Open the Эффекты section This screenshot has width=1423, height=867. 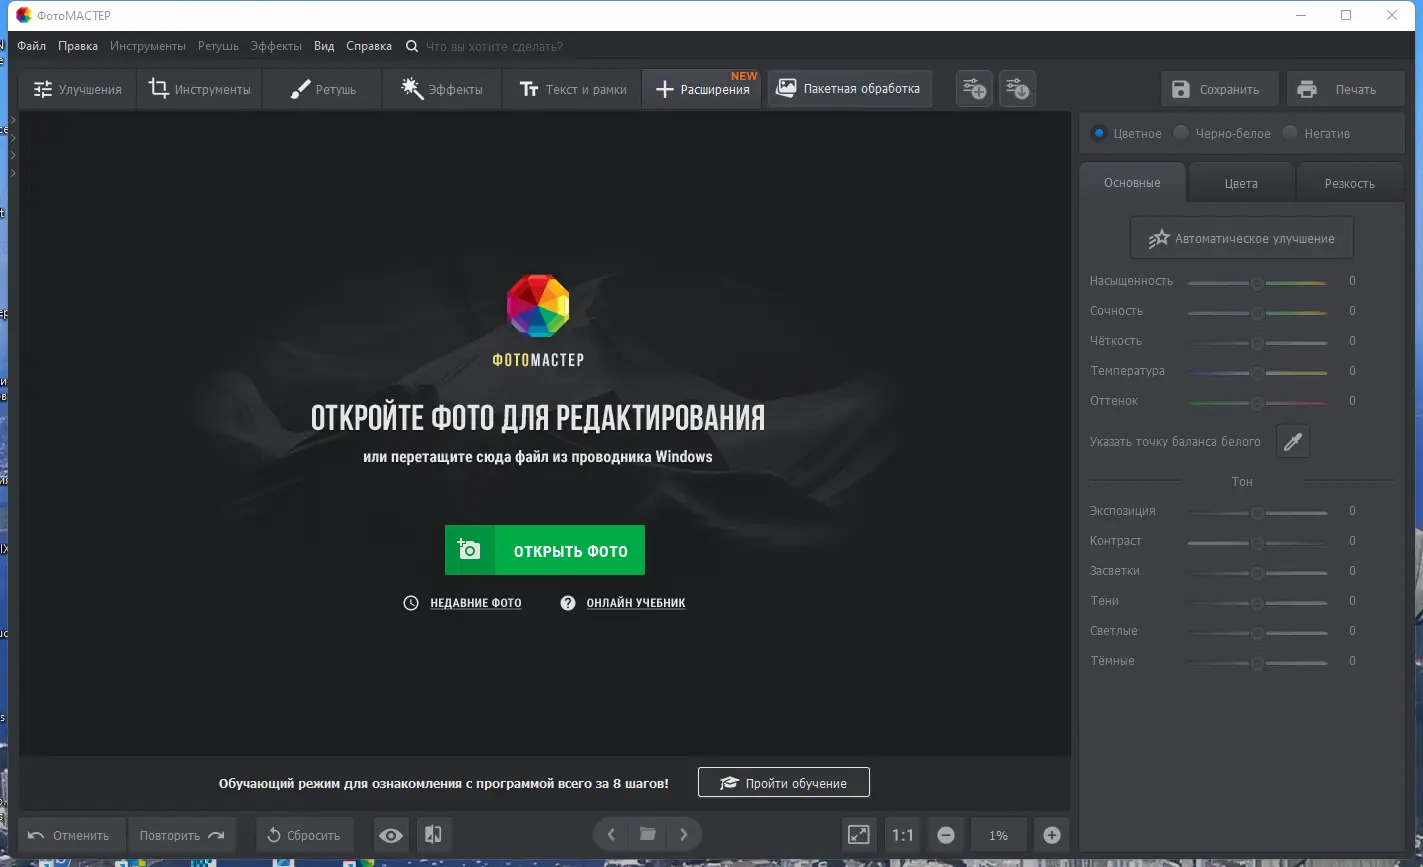coord(440,88)
